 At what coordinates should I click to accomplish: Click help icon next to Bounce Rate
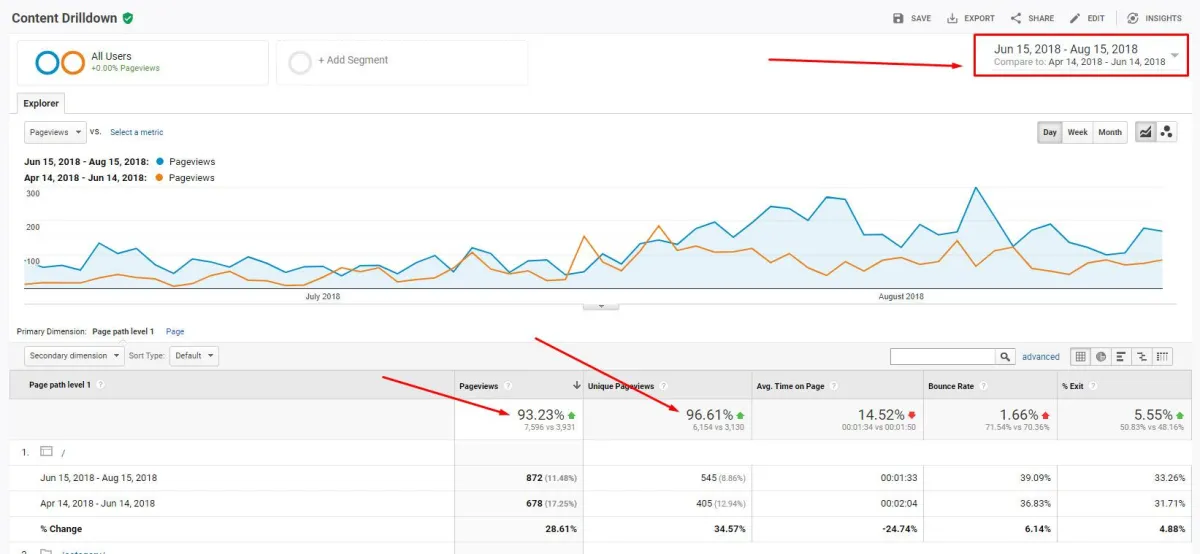[983, 386]
